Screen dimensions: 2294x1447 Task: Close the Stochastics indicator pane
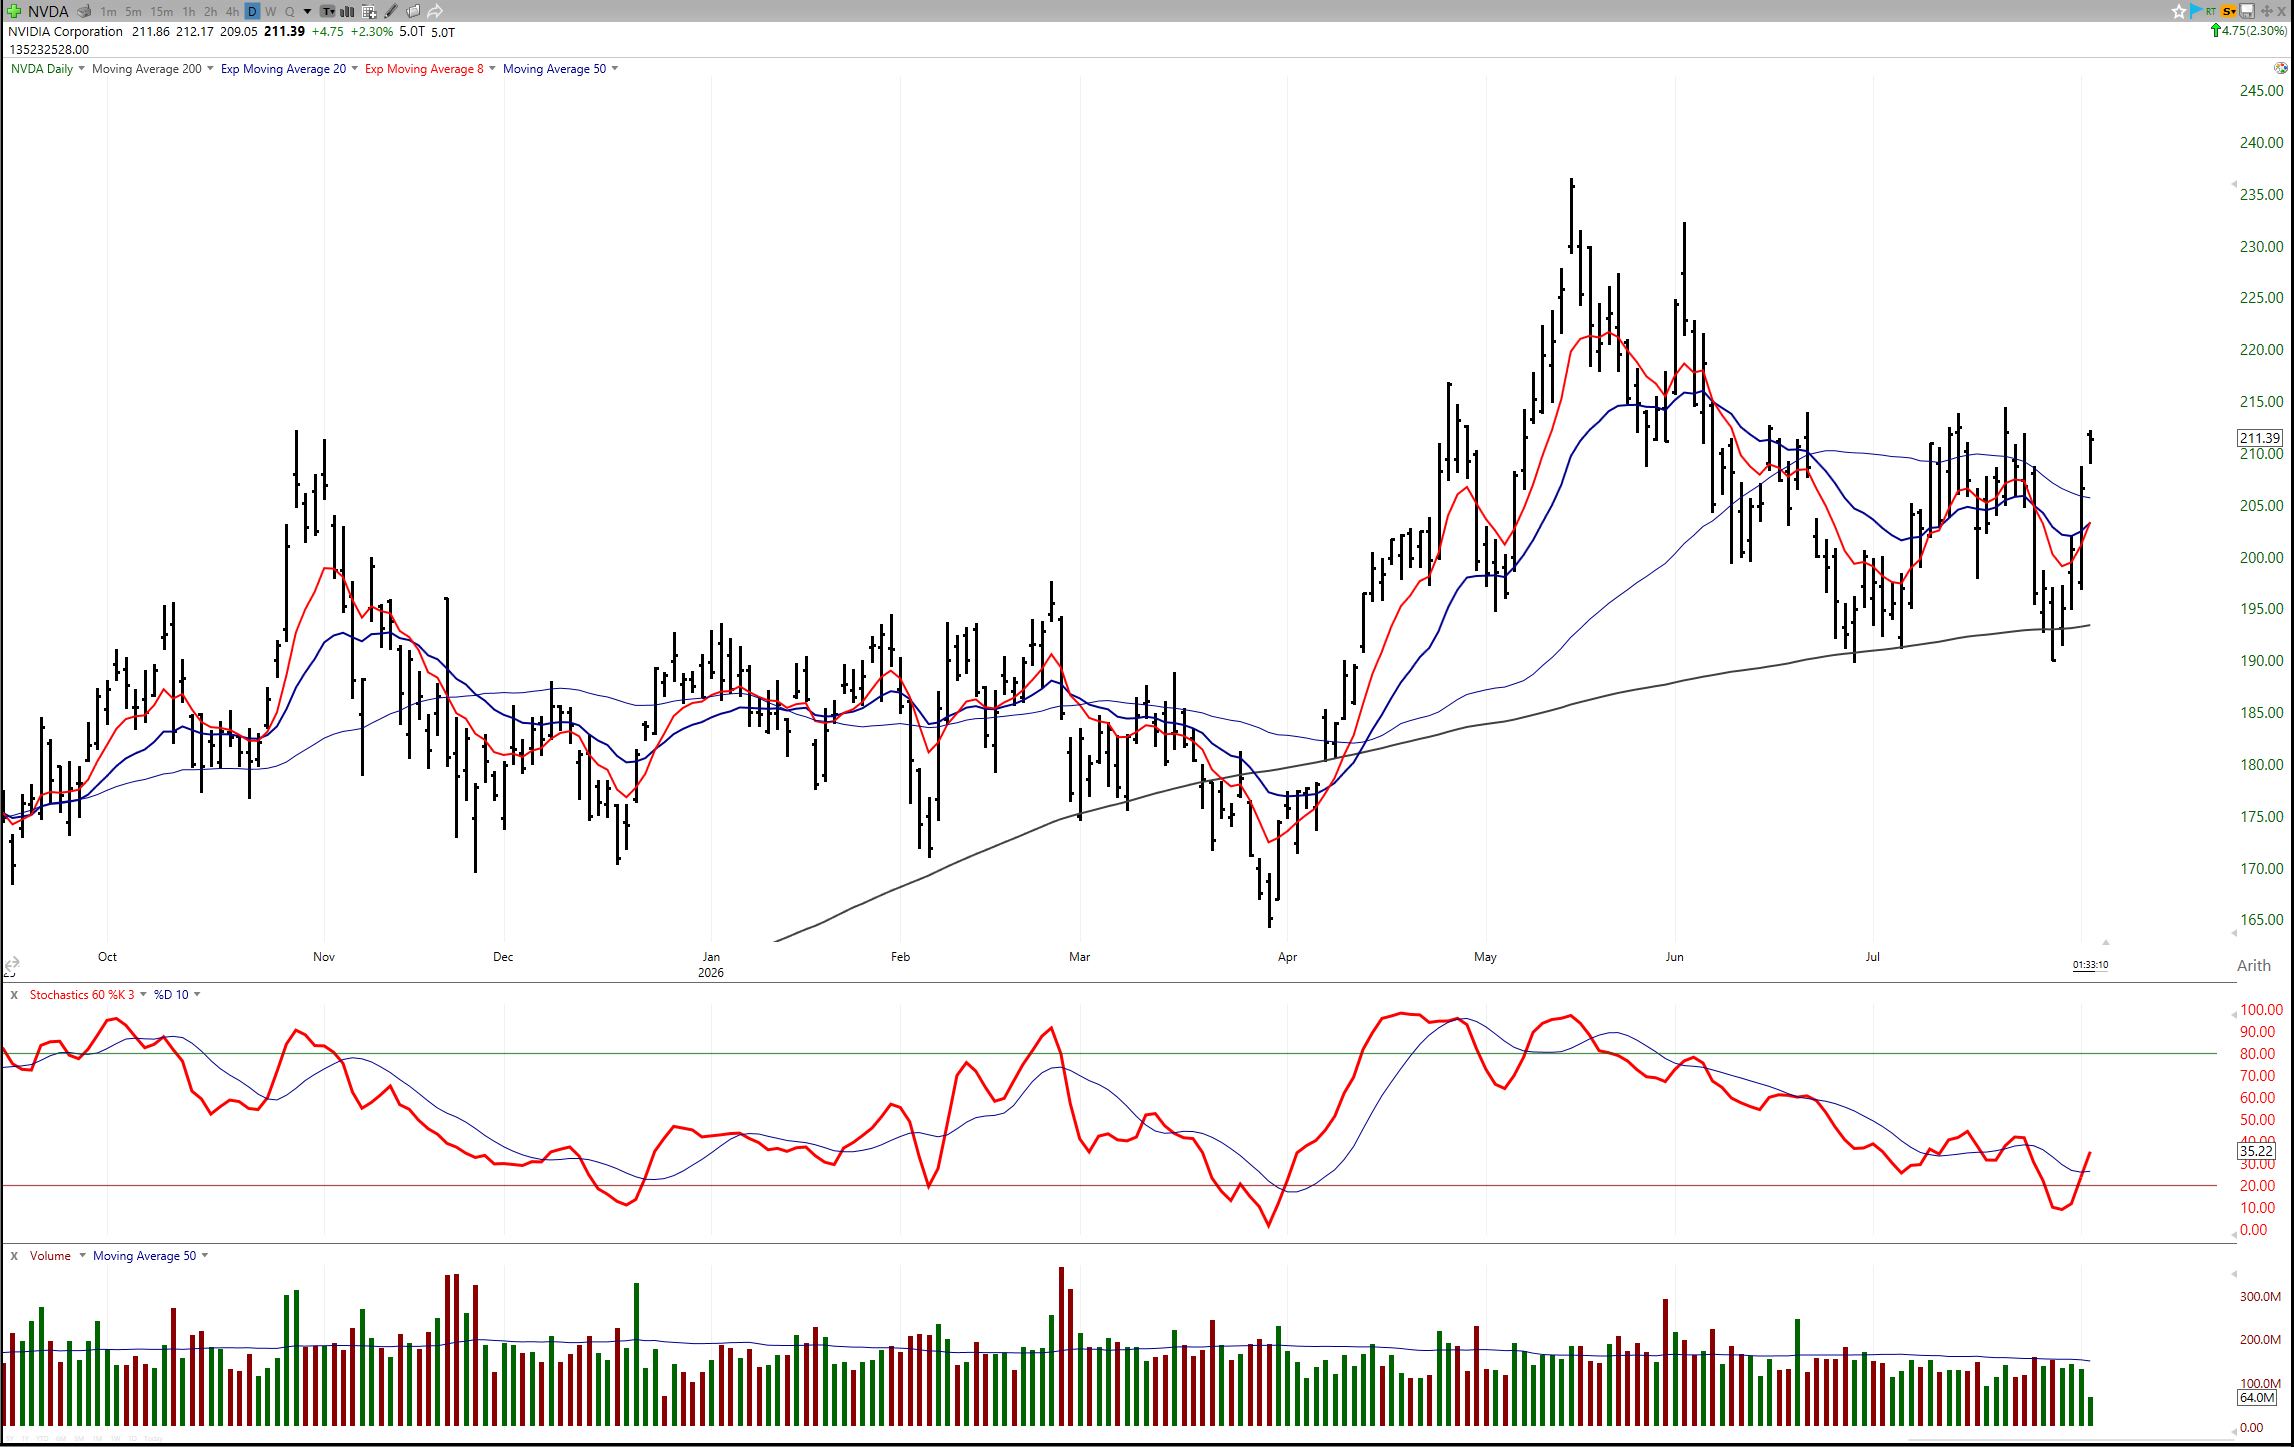14,995
